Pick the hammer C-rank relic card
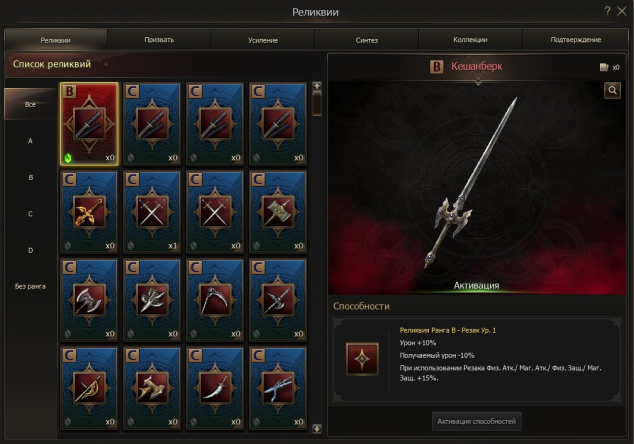The height and width of the screenshot is (444, 634). point(277,212)
